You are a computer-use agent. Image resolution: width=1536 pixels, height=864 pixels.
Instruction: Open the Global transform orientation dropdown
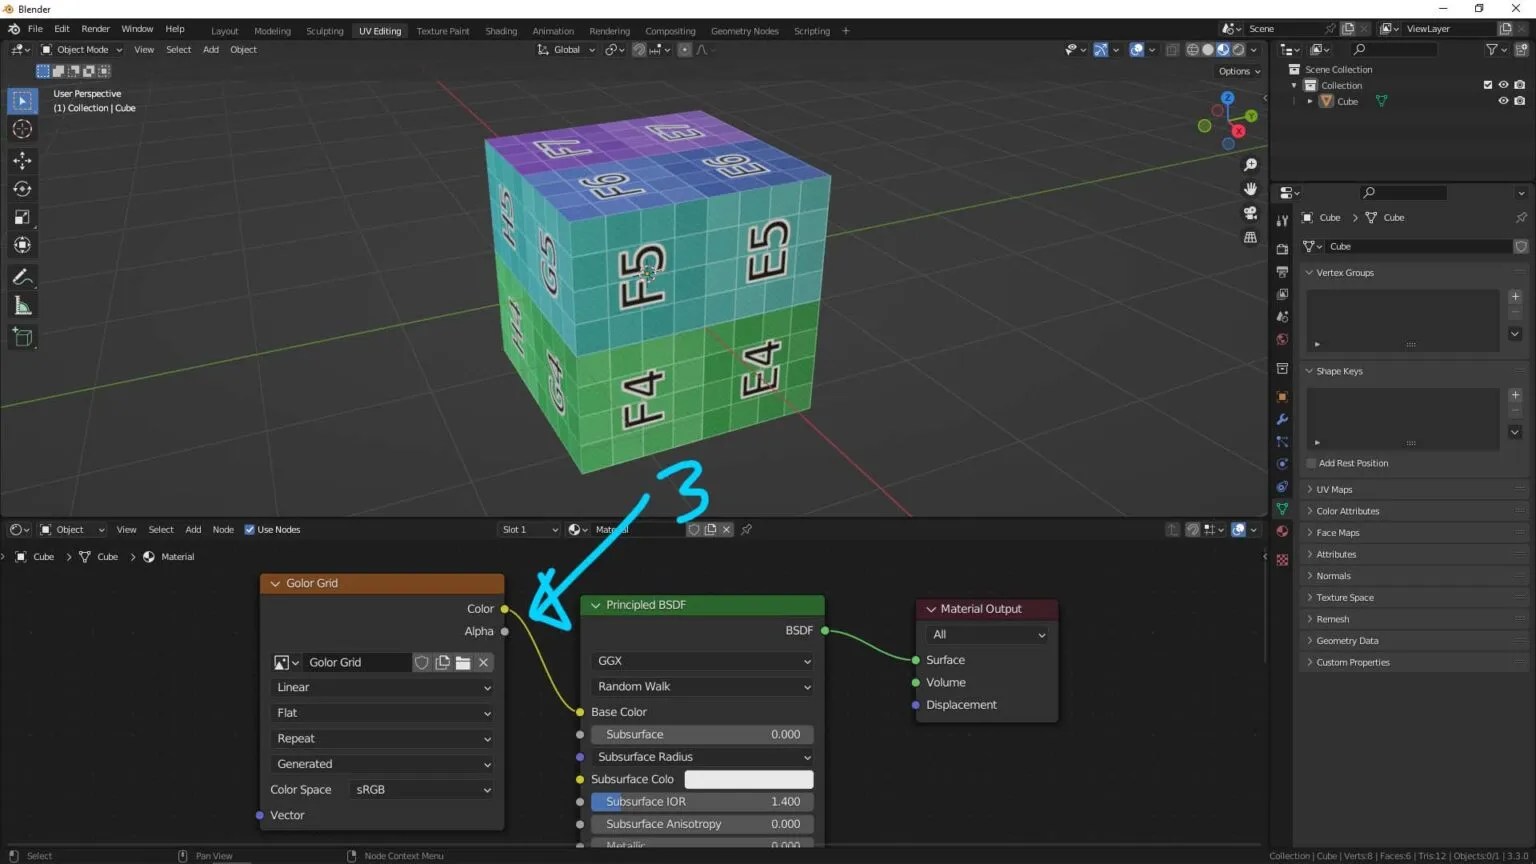tap(566, 49)
